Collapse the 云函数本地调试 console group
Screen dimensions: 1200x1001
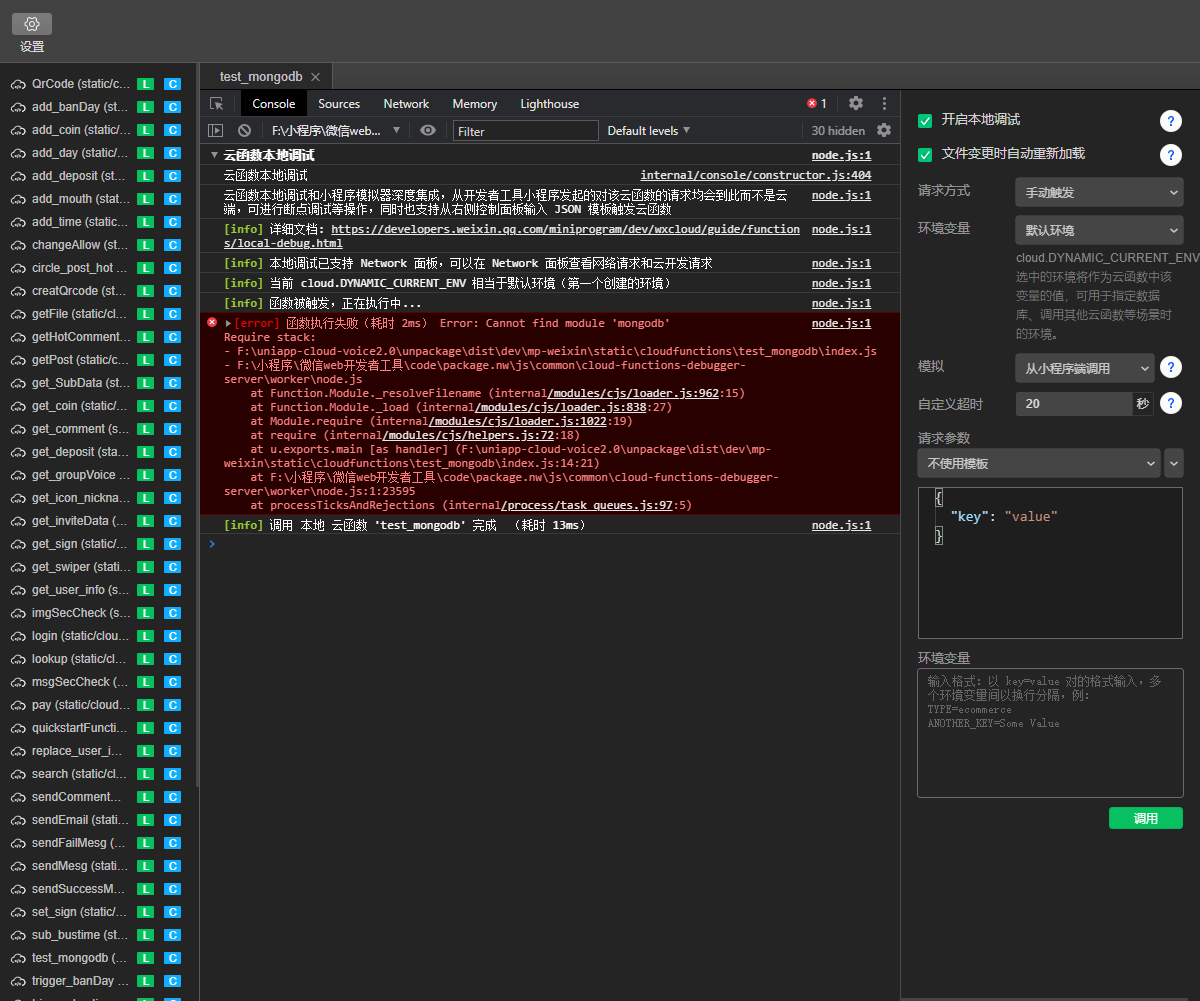[x=214, y=156]
